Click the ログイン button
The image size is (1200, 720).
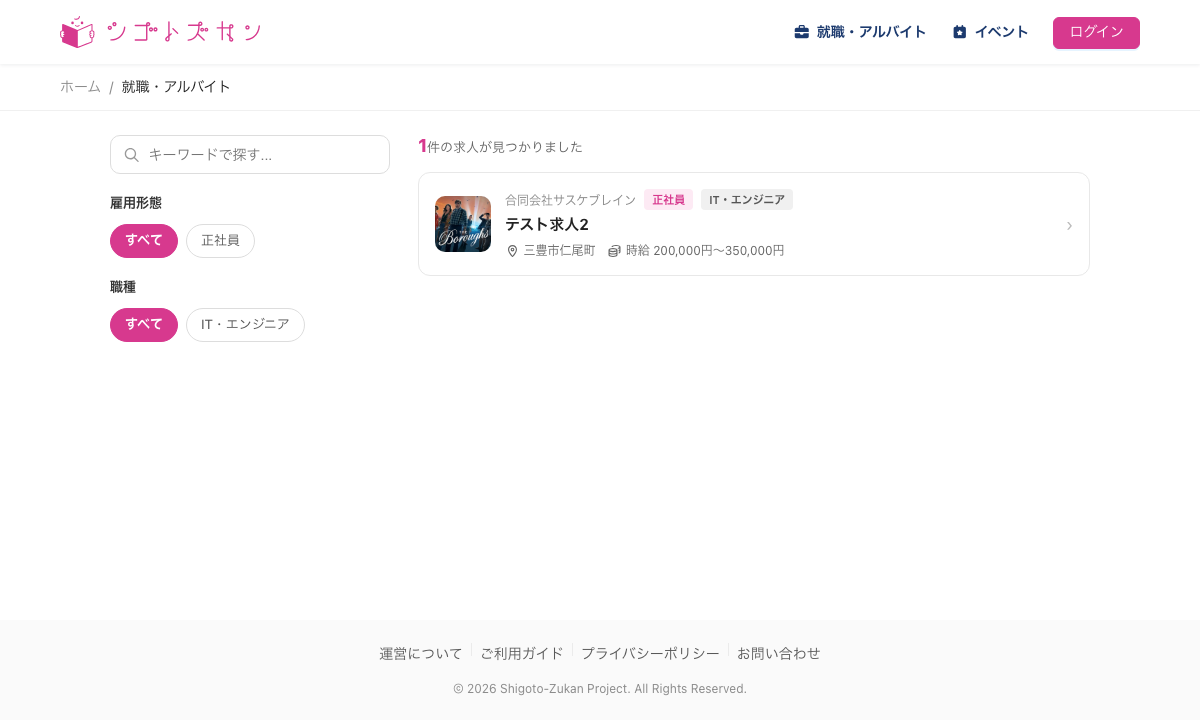tap(1096, 33)
